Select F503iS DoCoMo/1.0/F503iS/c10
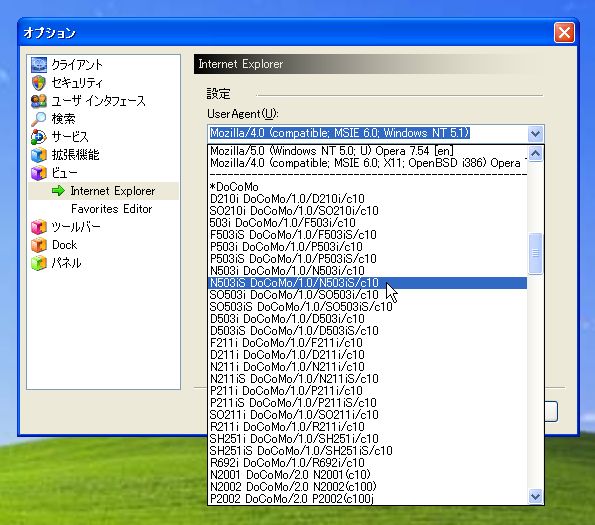Image resolution: width=595 pixels, height=525 pixels. coord(367,235)
